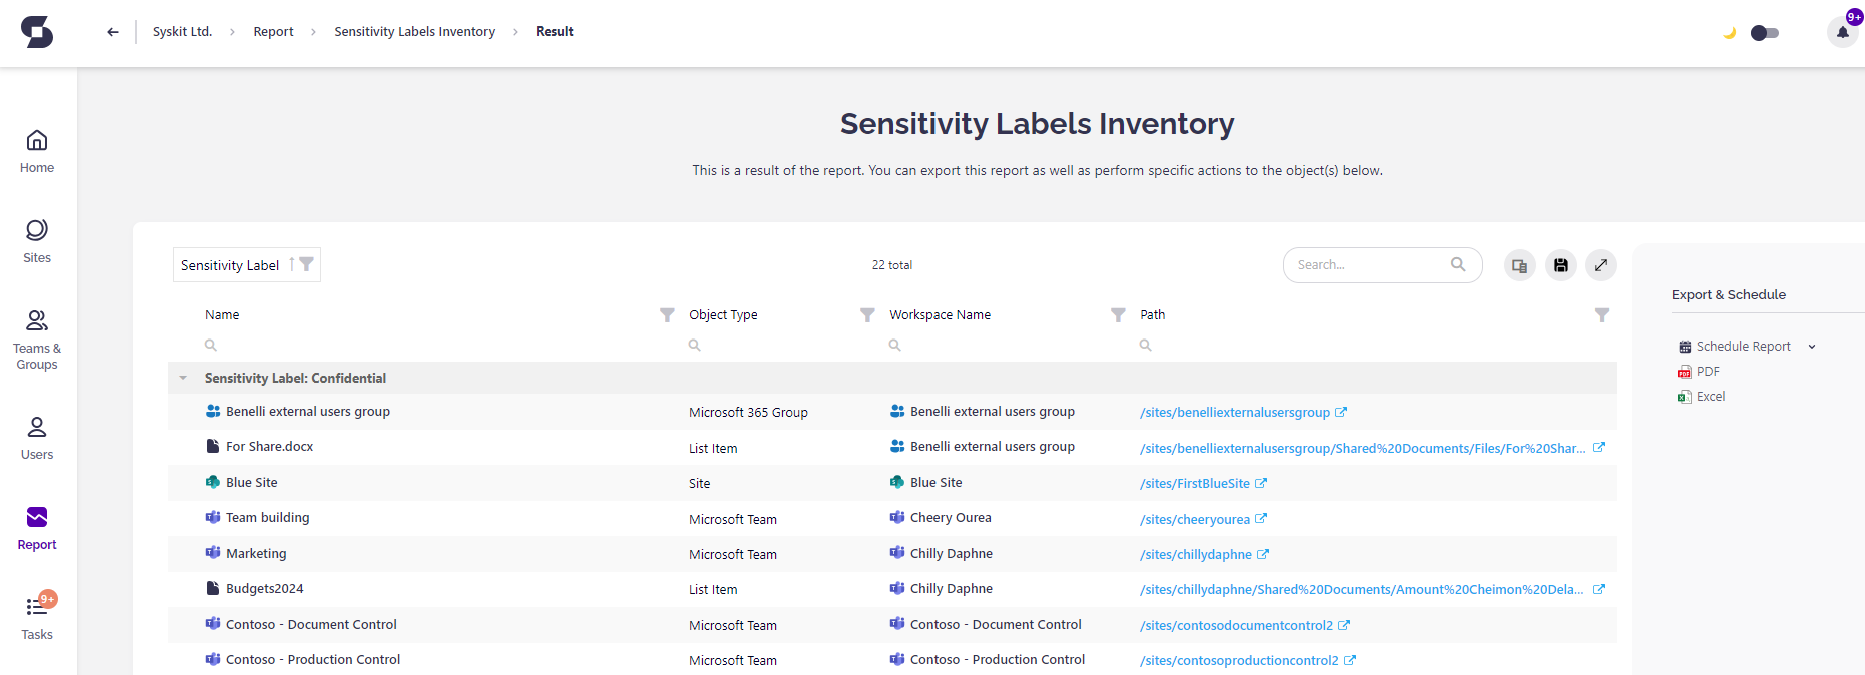The height and width of the screenshot is (675, 1865).
Task: Select the Budgets2024 row
Action: [892, 589]
